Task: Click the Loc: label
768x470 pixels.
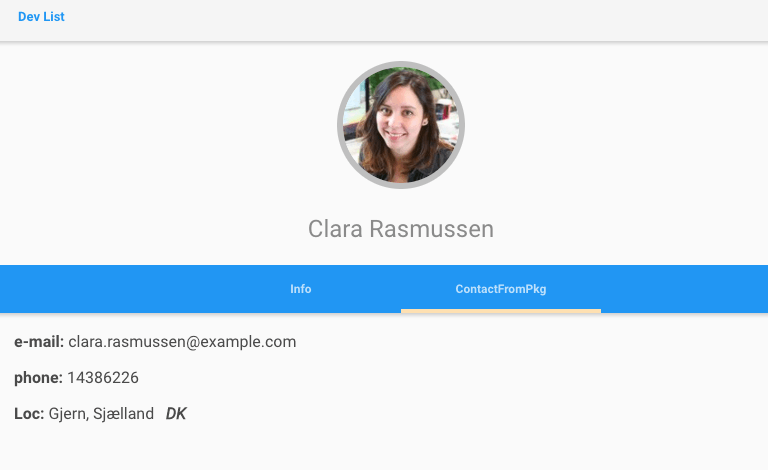Action: 29,414
